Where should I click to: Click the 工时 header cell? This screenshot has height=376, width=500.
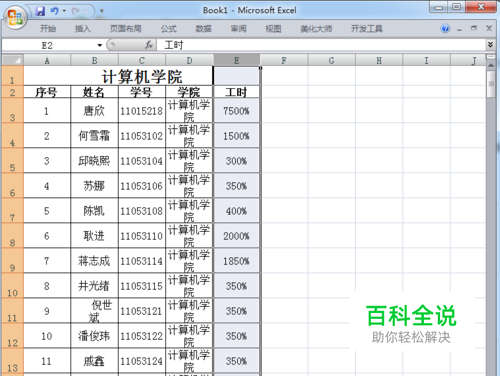(x=236, y=92)
